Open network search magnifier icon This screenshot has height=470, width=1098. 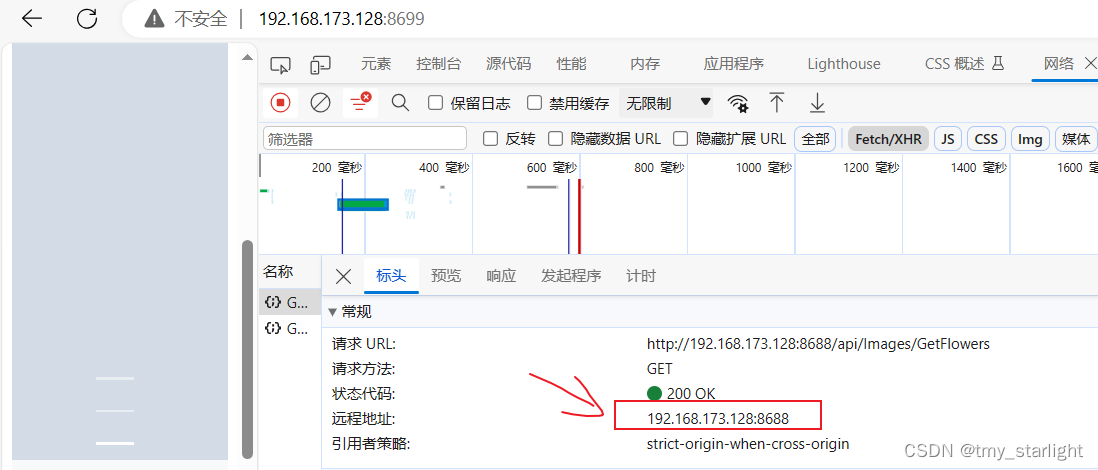[400, 103]
